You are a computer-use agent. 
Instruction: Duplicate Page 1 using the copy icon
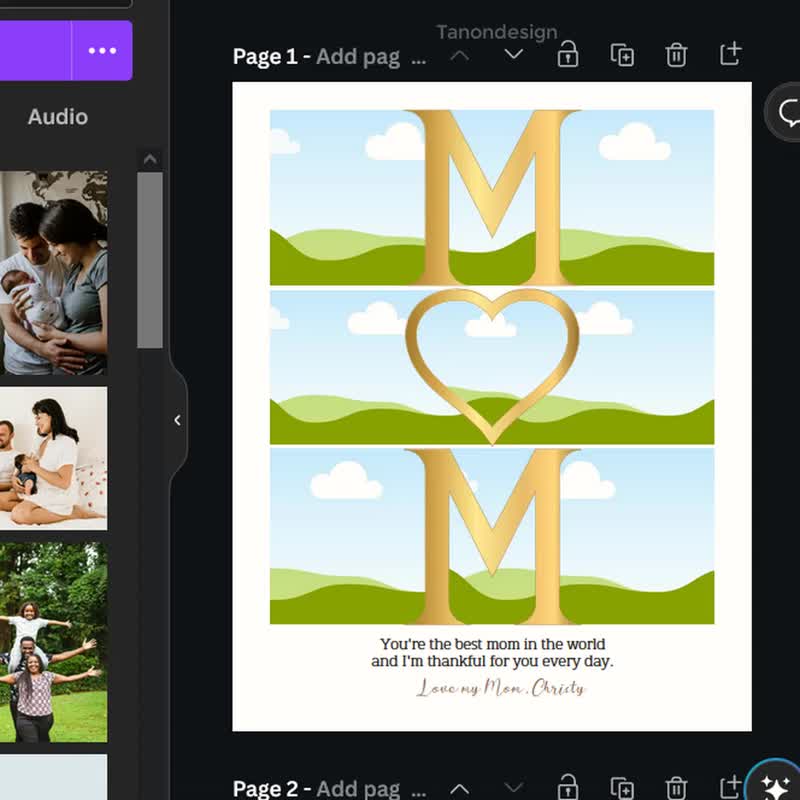pyautogui.click(x=622, y=55)
